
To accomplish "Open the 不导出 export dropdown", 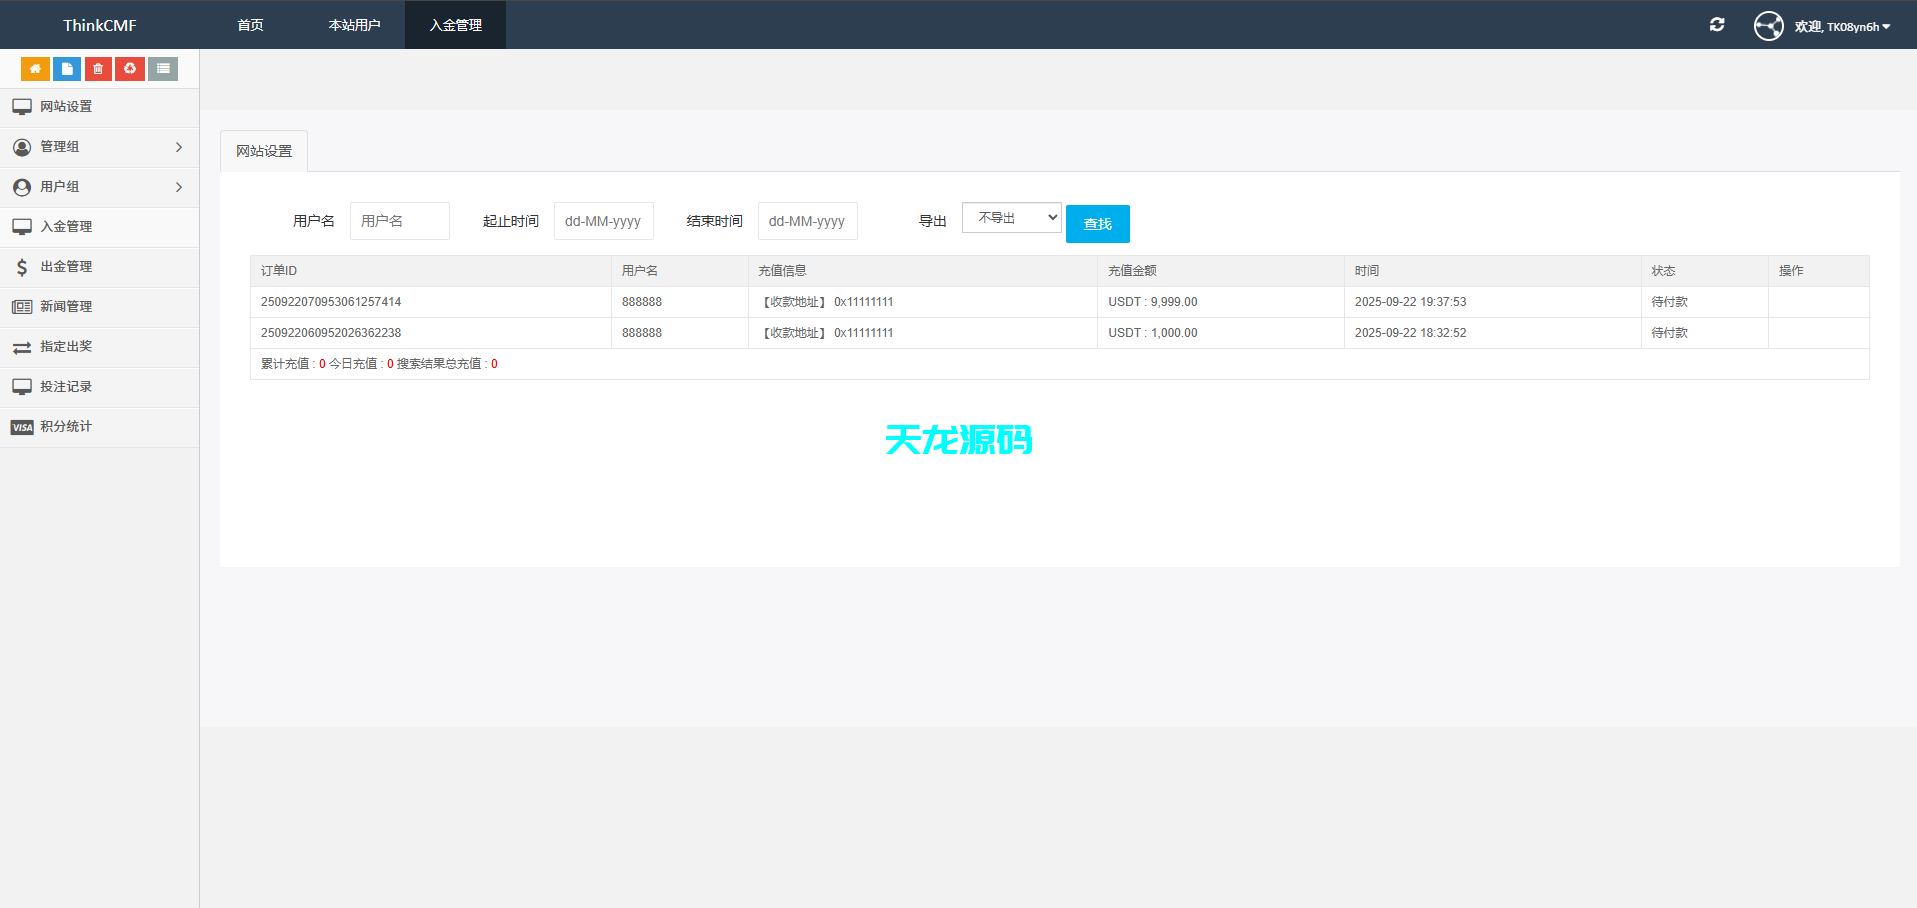I will click(x=1010, y=217).
